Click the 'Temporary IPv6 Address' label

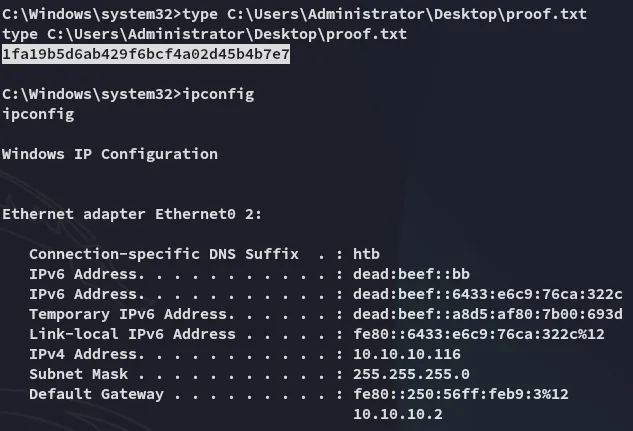click(119, 314)
